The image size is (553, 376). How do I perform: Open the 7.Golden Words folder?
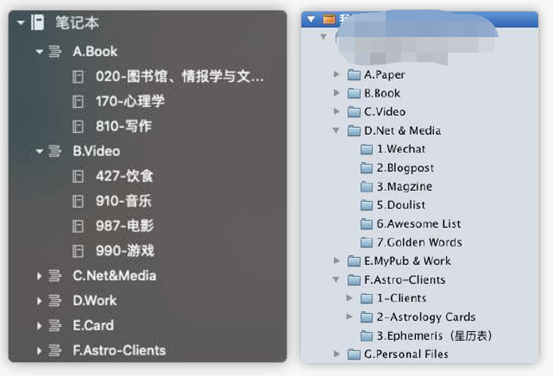pos(419,243)
